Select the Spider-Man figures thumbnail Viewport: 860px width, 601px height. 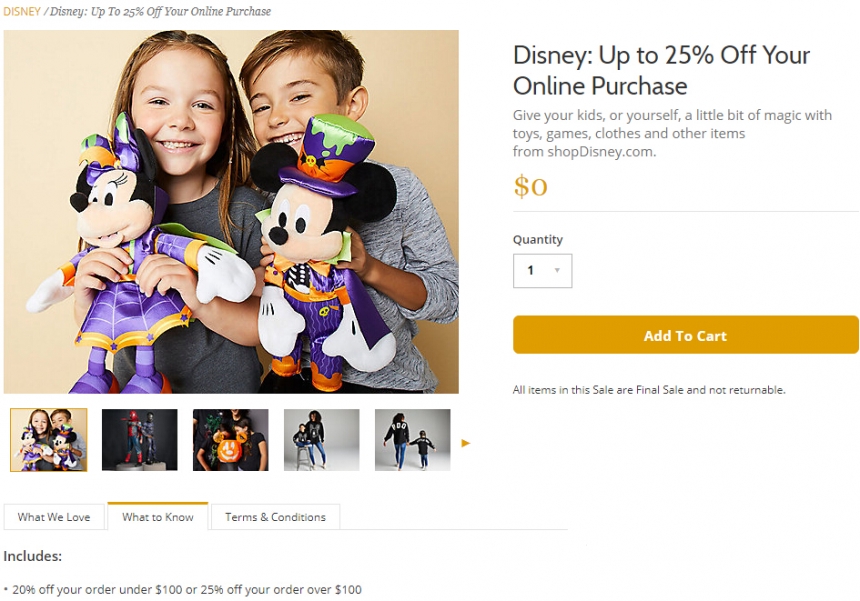[x=139, y=439]
